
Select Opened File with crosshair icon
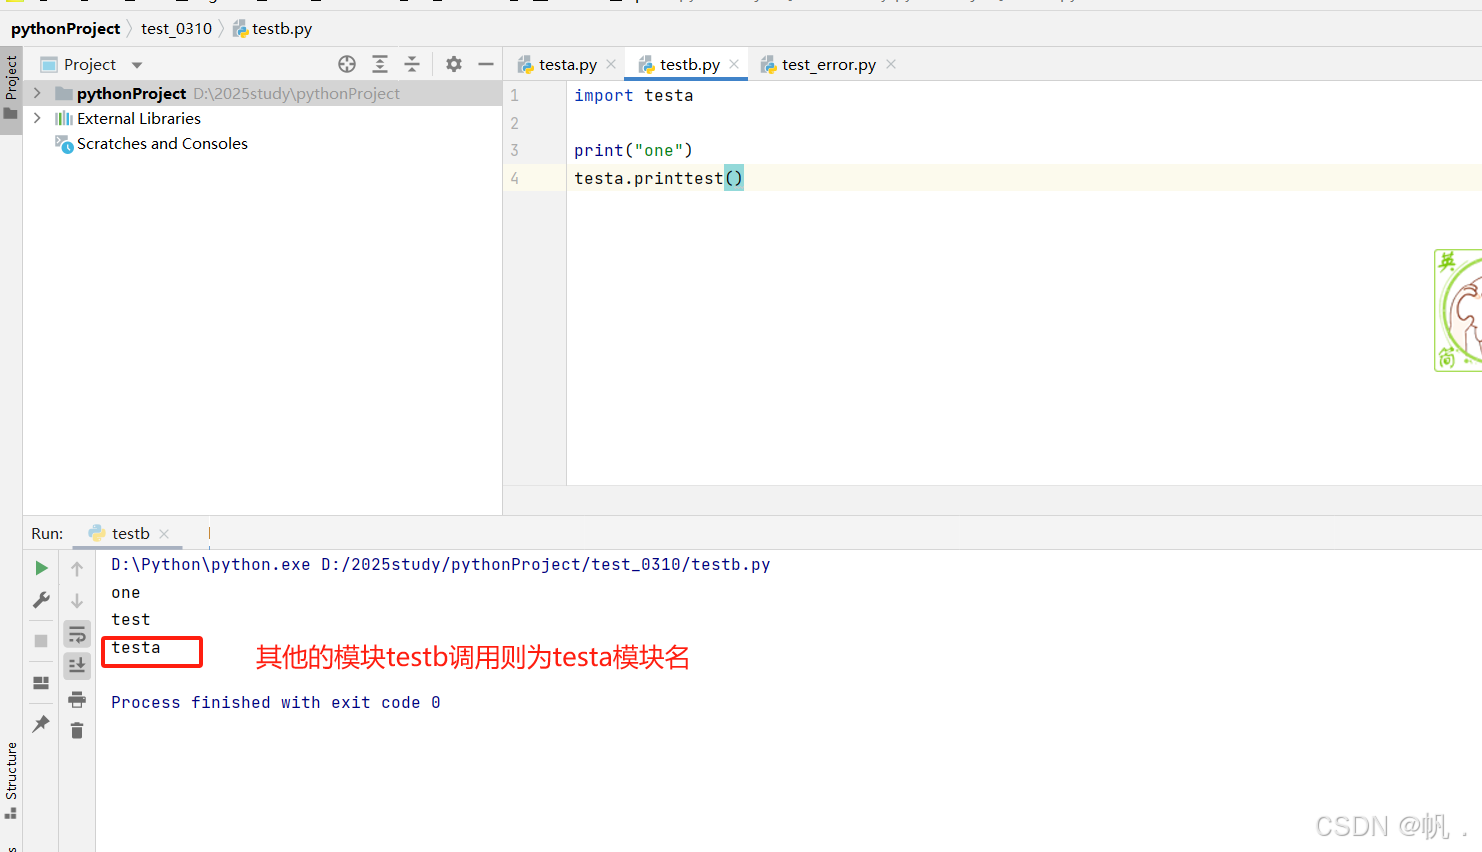pos(347,63)
